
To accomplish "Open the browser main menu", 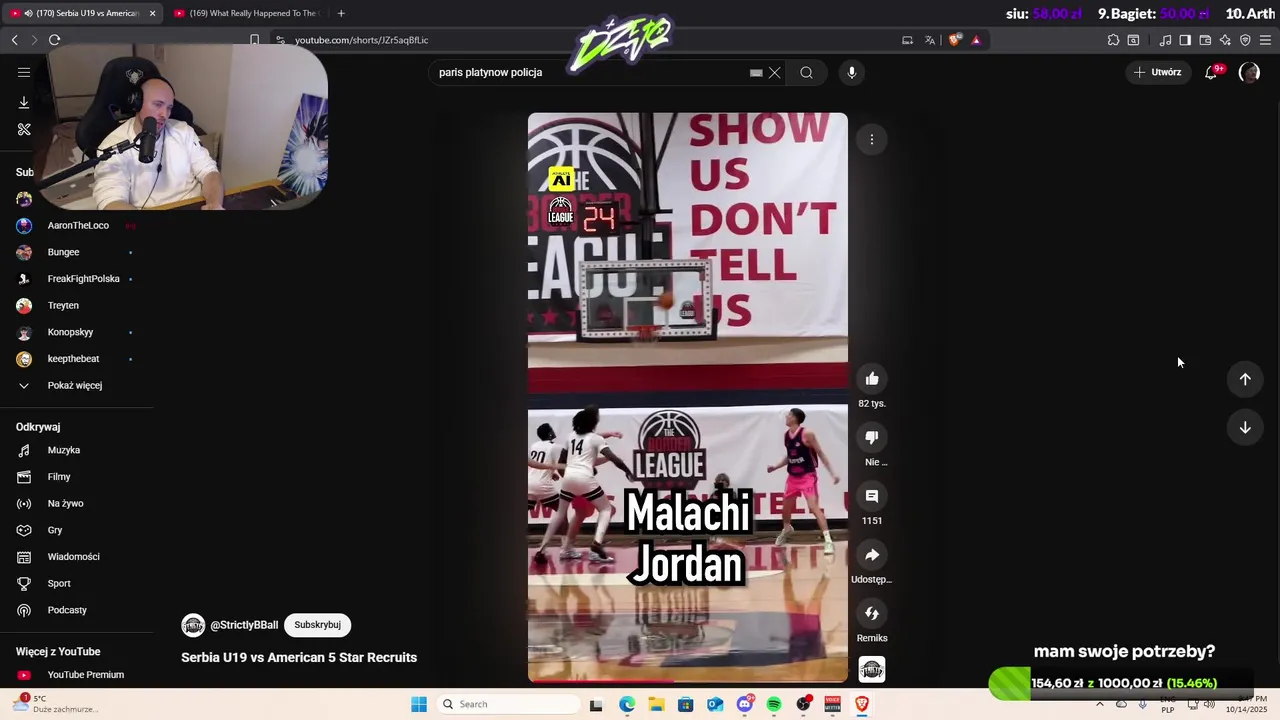I will tap(1265, 40).
